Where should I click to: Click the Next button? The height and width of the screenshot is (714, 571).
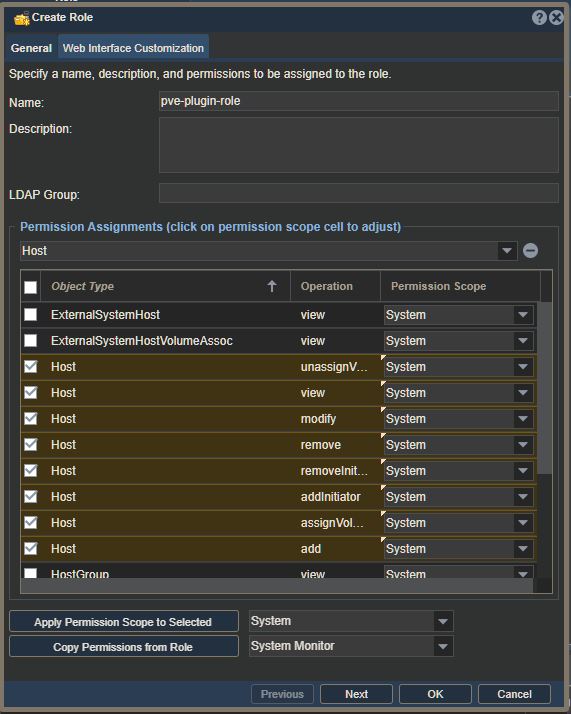pyautogui.click(x=356, y=694)
